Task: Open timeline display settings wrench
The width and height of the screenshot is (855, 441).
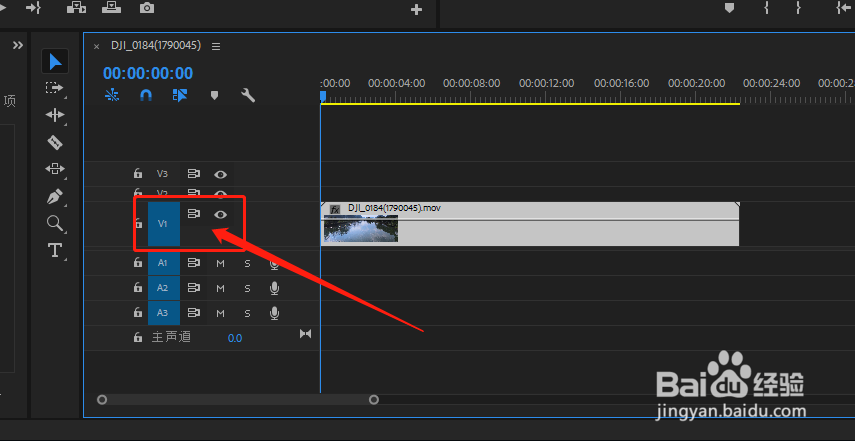Action: (248, 96)
